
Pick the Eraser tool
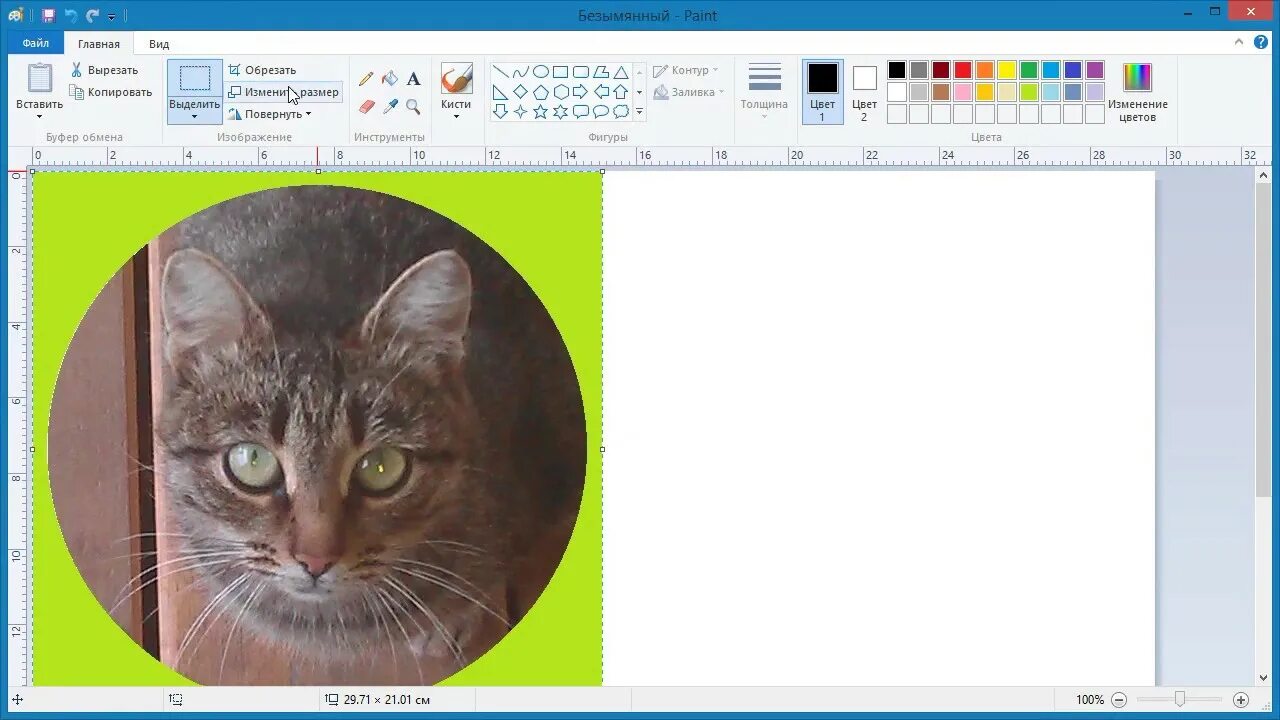click(366, 106)
